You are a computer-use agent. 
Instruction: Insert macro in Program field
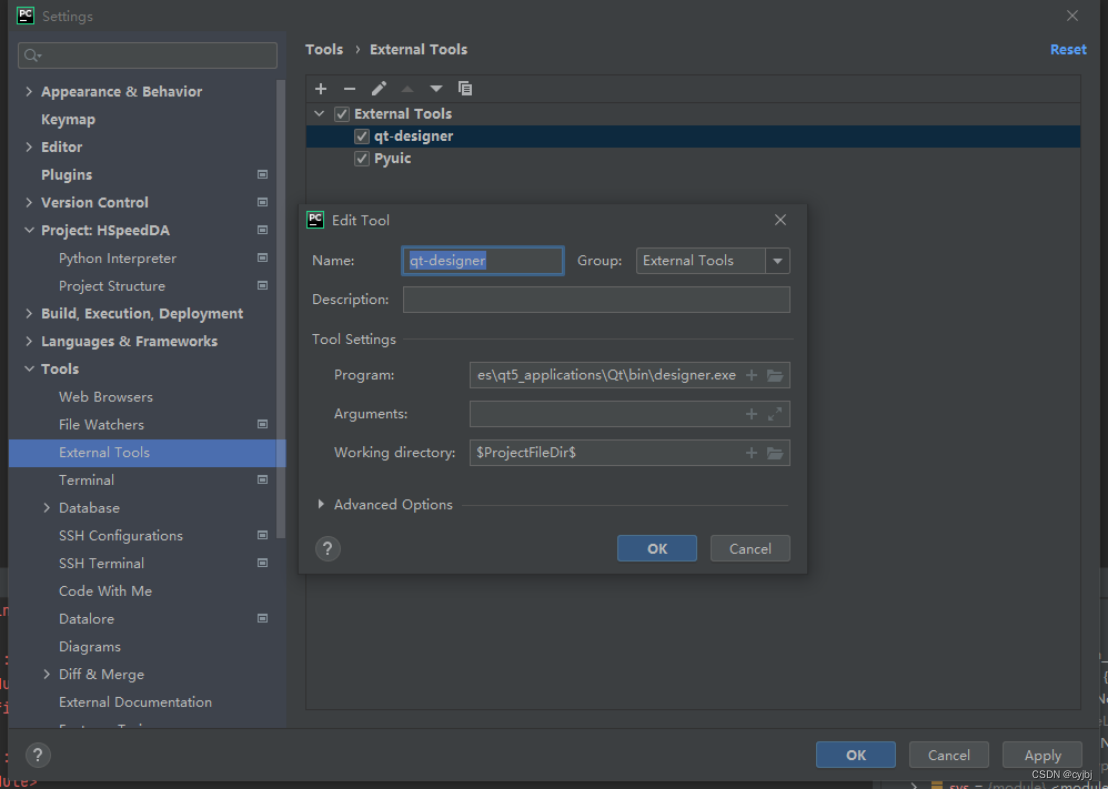tap(751, 375)
